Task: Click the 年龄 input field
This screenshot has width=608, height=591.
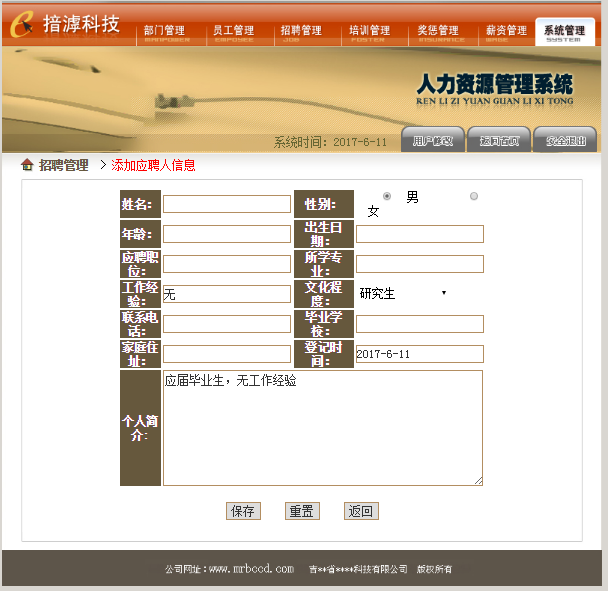Action: 227,234
